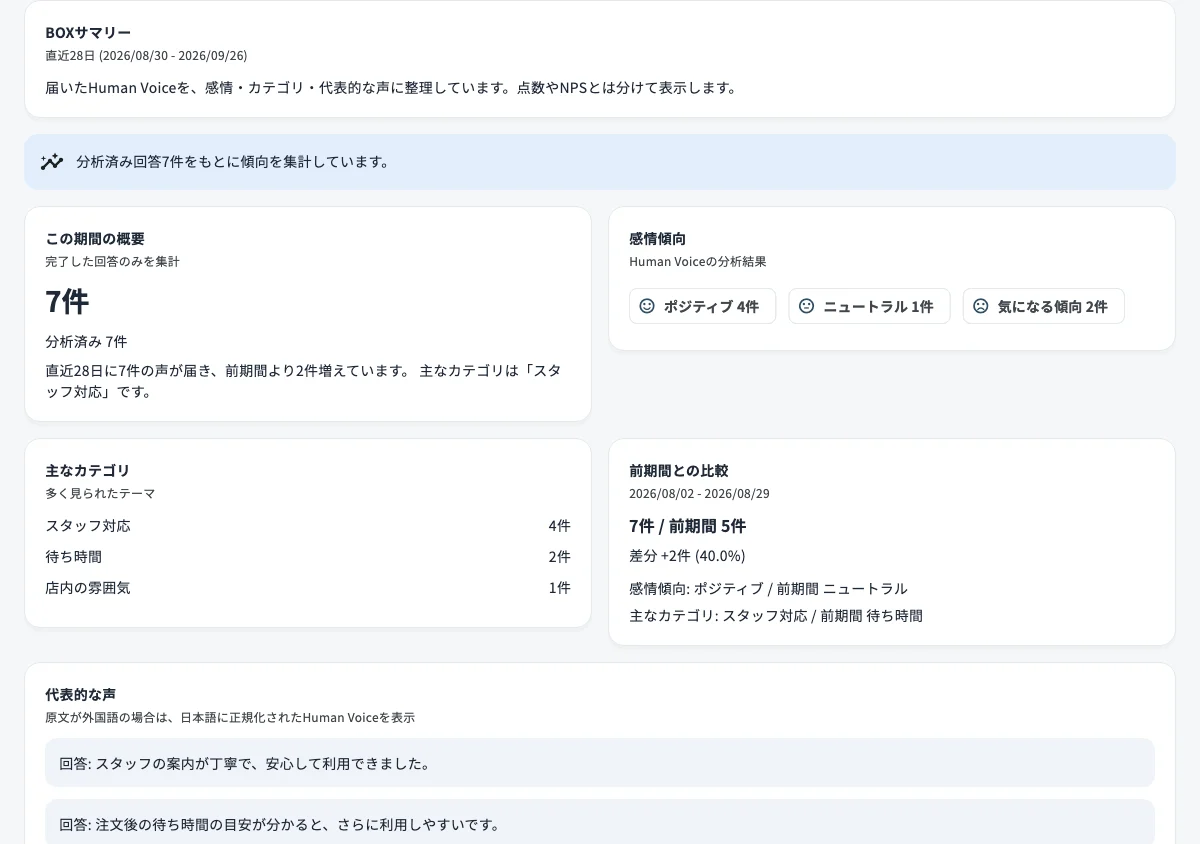Click the neutral face icon for ニュートラル
1200x844 pixels.
coord(806,306)
